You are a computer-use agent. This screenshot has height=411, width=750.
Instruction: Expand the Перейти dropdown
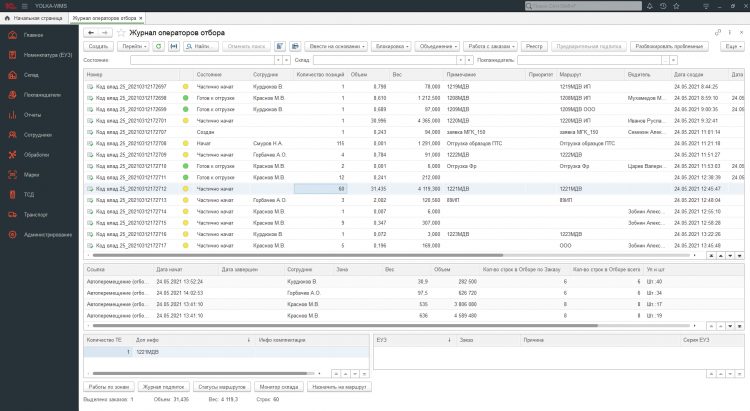pyautogui.click(x=131, y=46)
